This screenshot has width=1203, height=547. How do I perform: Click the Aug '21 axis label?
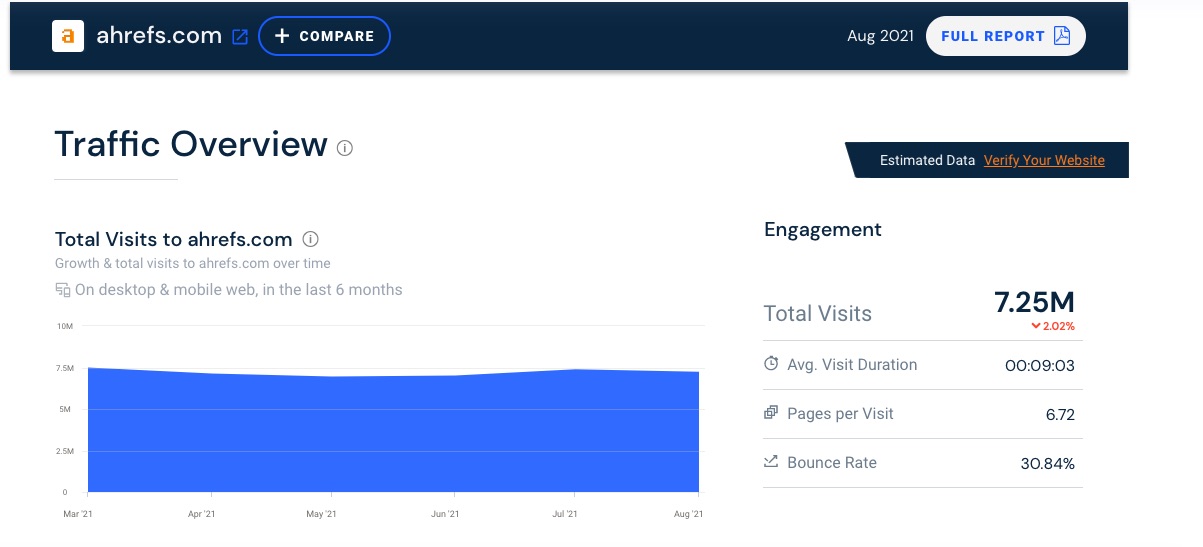coord(690,514)
